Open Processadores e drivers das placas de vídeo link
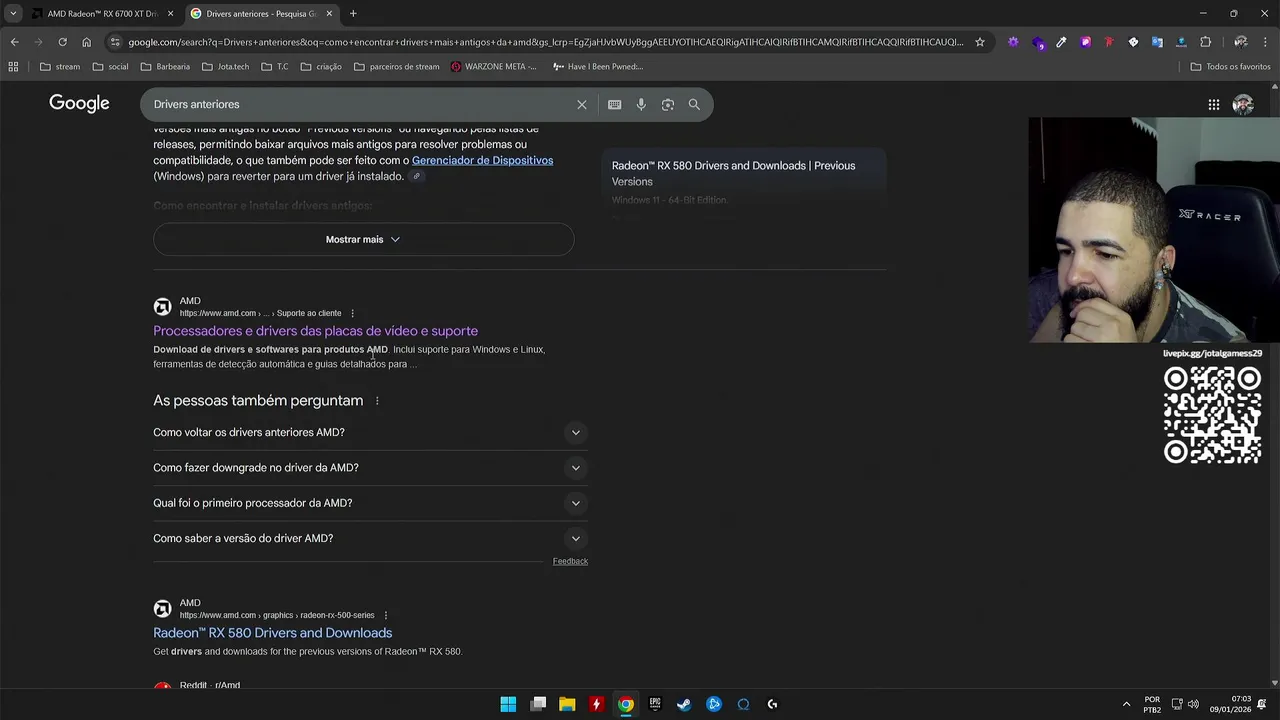Image resolution: width=1280 pixels, height=720 pixels. point(315,331)
